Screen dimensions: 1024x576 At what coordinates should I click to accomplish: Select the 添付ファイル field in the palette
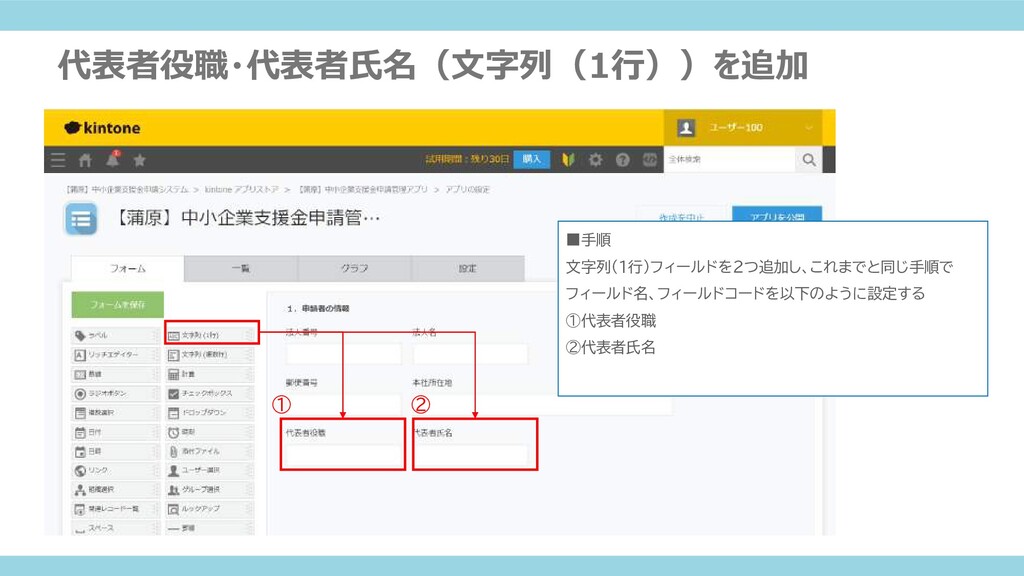209,451
